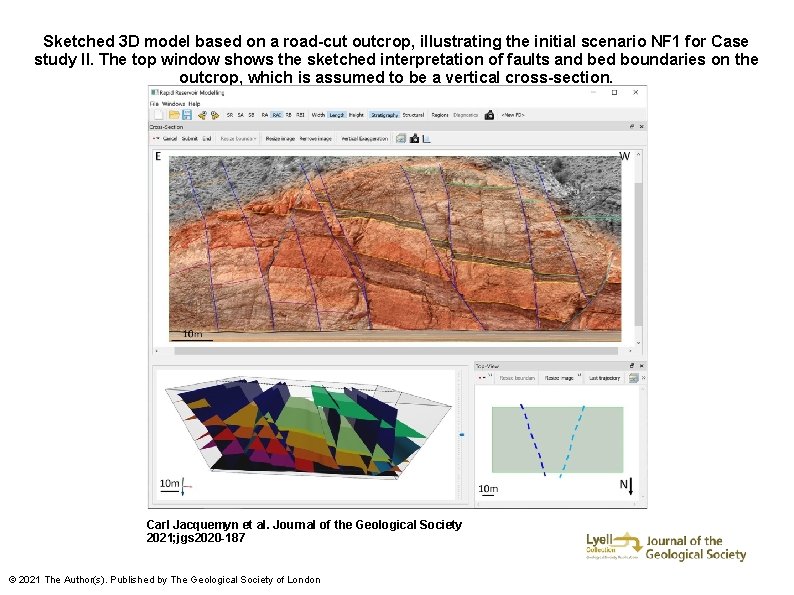Image resolution: width=794 pixels, height=595 pixels.
Task: Click Remove image in Cross-Section toolbar
Action: click(x=315, y=139)
